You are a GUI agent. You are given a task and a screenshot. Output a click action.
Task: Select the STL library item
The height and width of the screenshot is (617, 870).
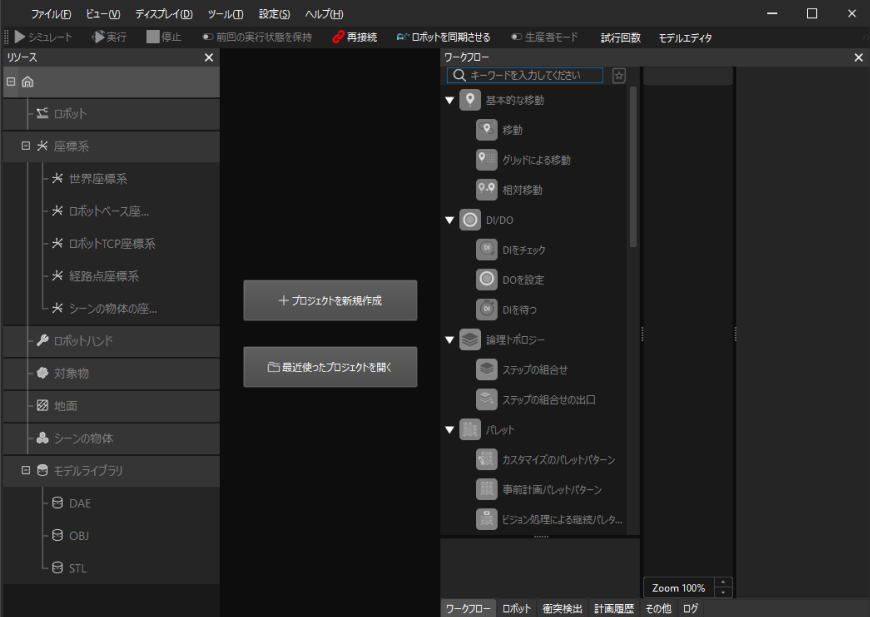(78, 568)
